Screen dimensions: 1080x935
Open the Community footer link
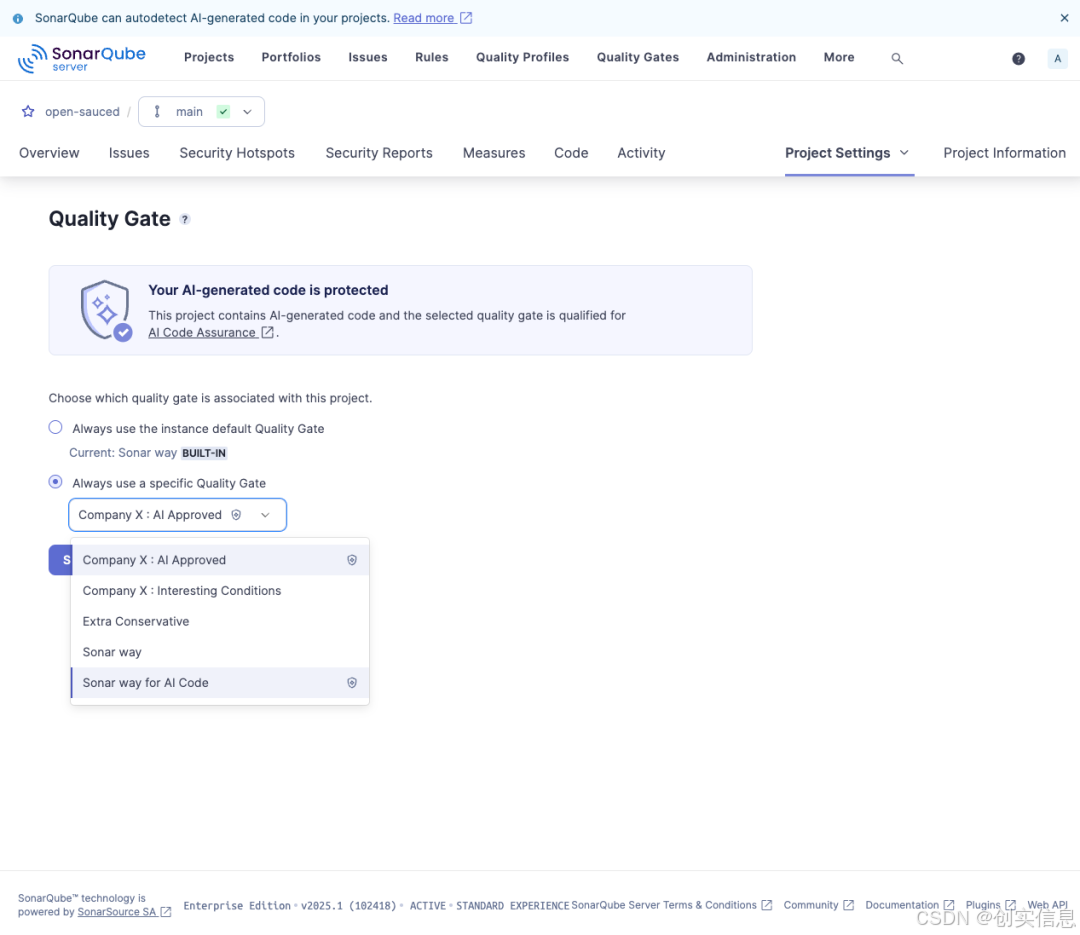(811, 905)
